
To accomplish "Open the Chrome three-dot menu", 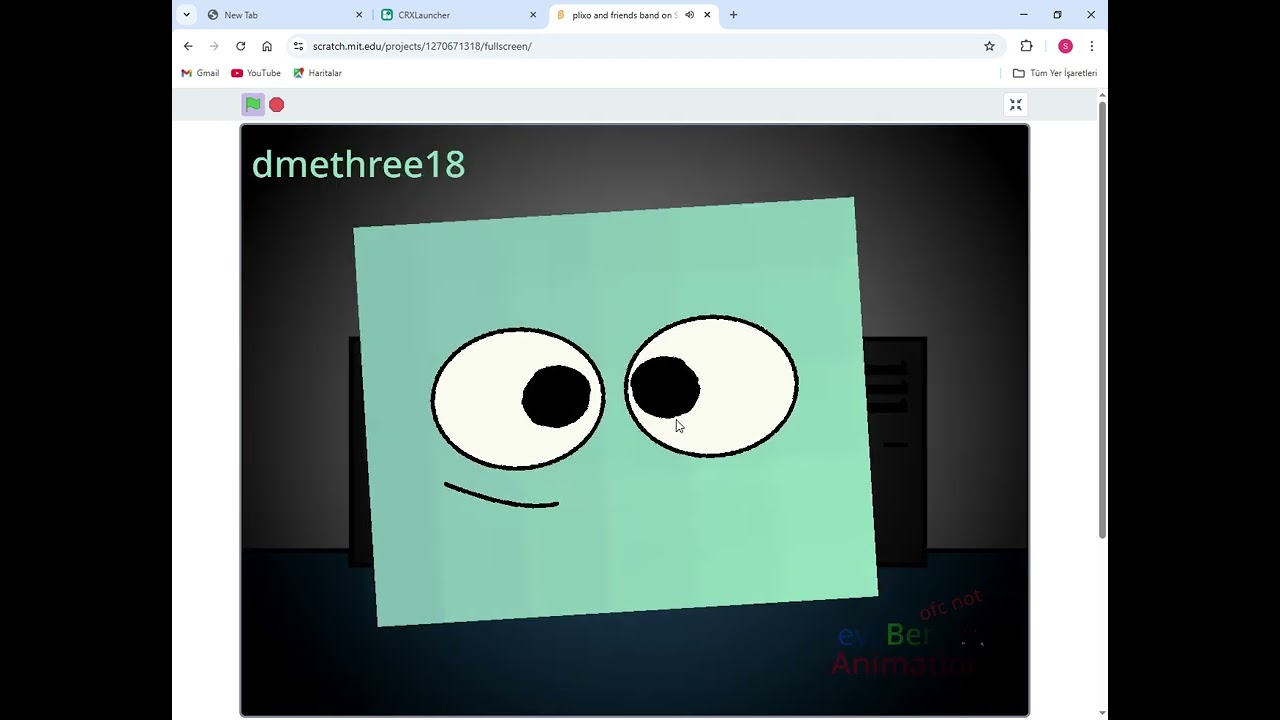I will (1091, 46).
